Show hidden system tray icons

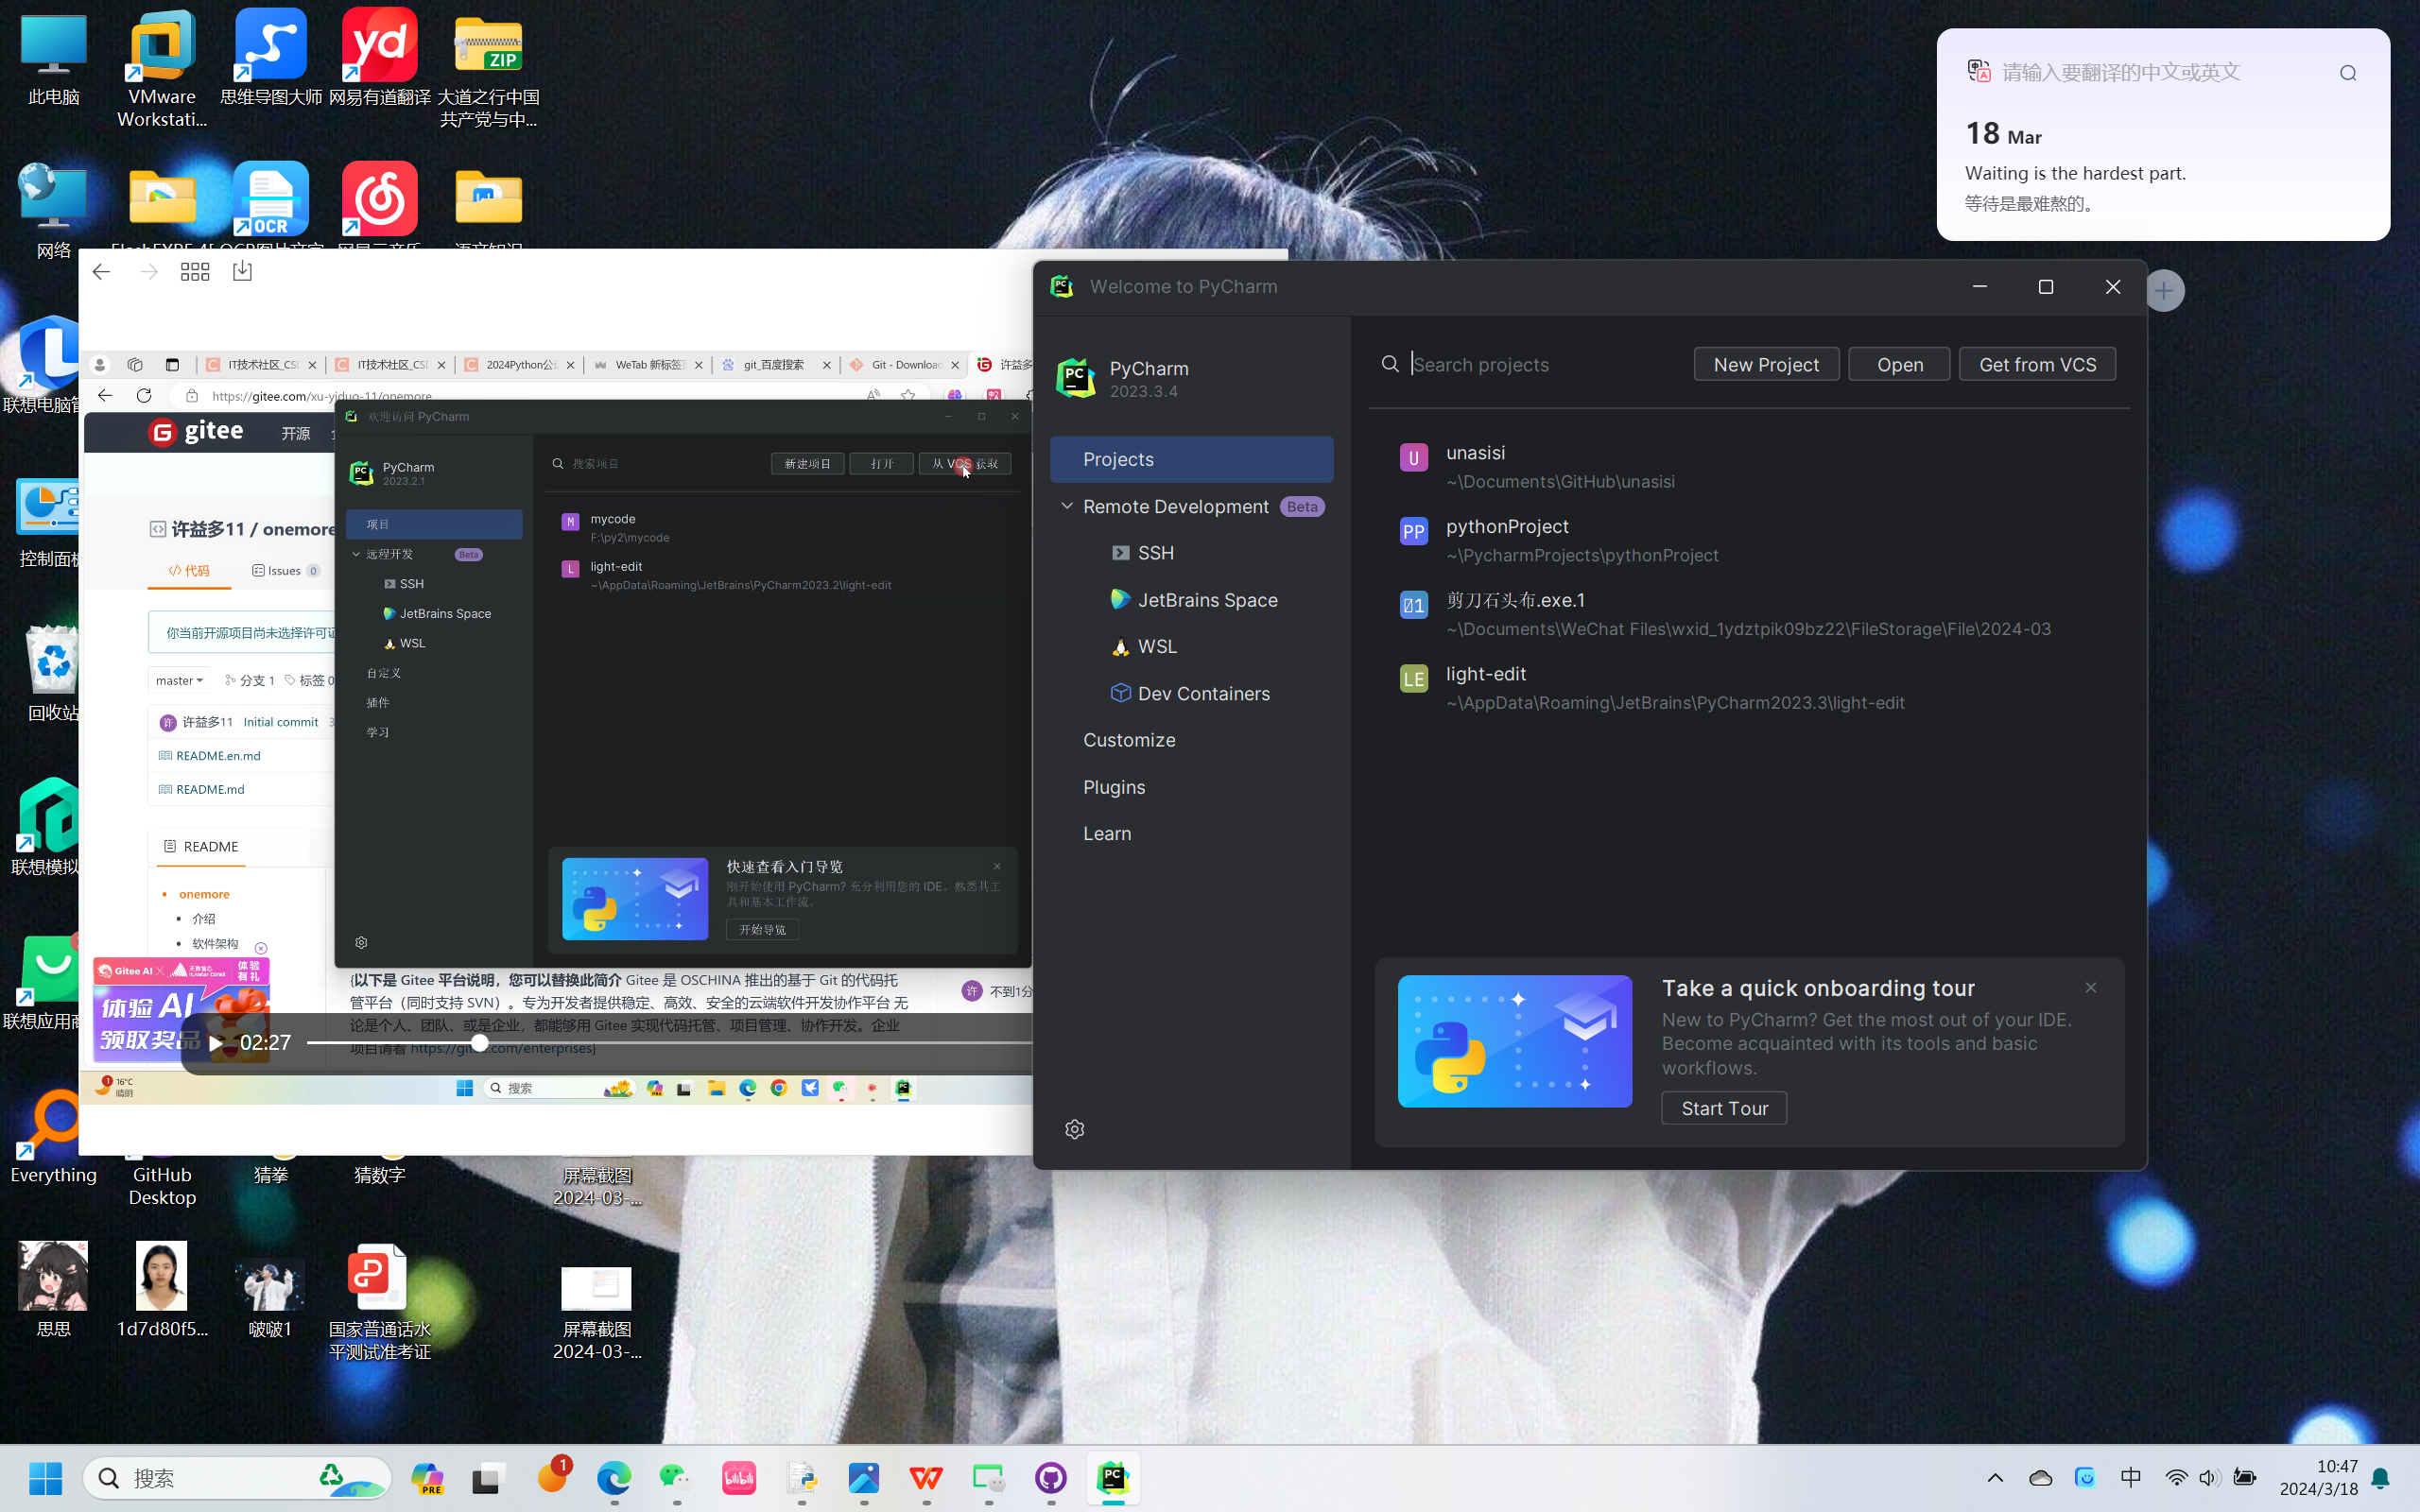tap(1995, 1478)
